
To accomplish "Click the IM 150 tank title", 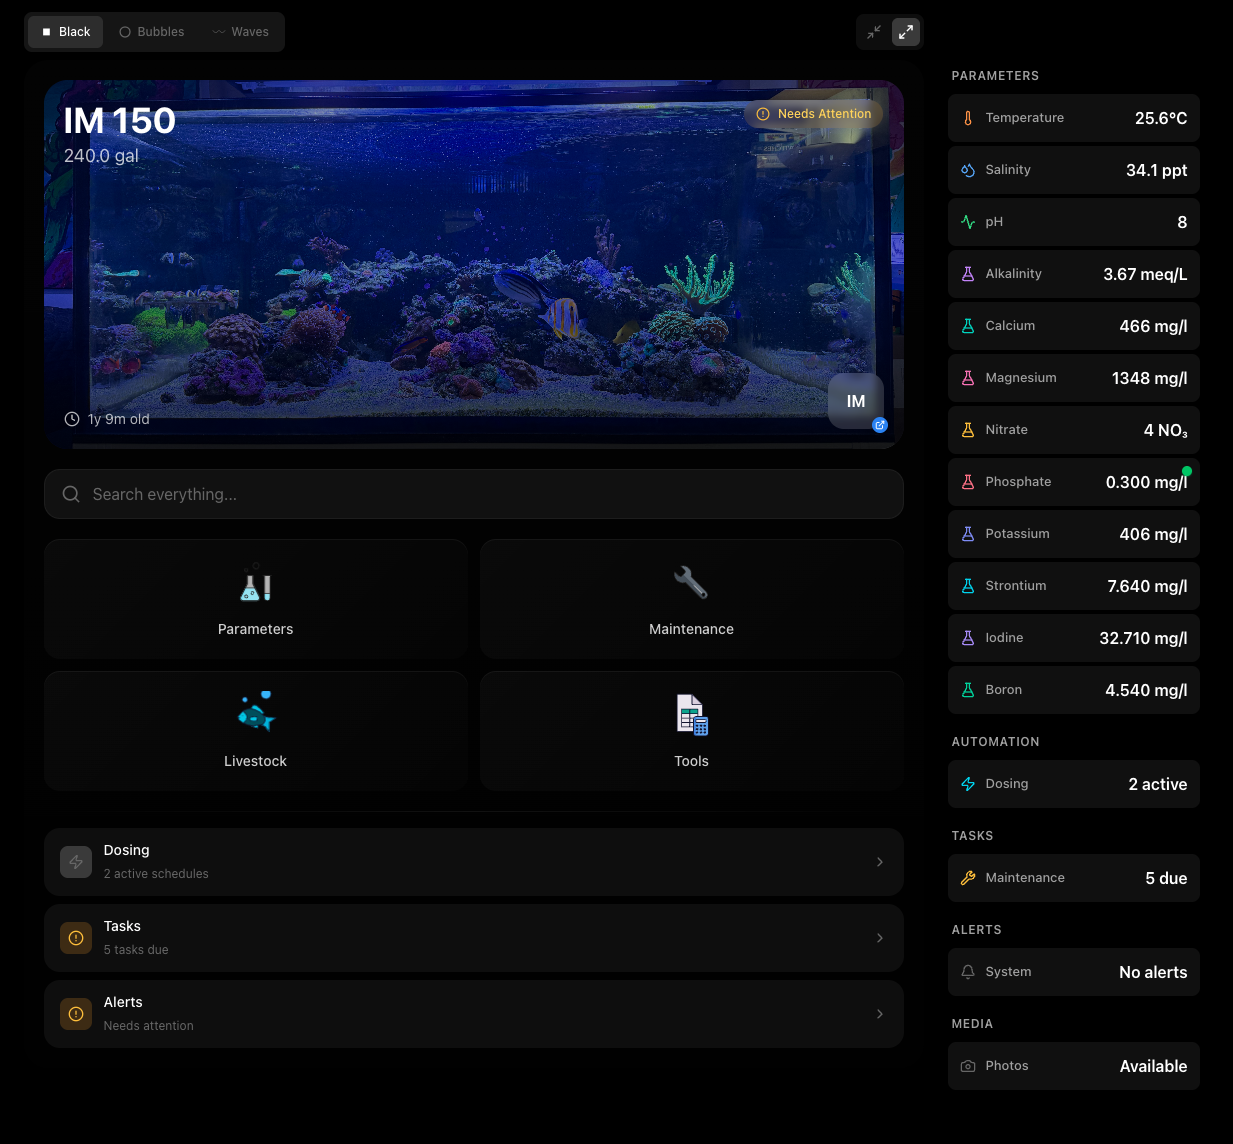I will pos(120,121).
